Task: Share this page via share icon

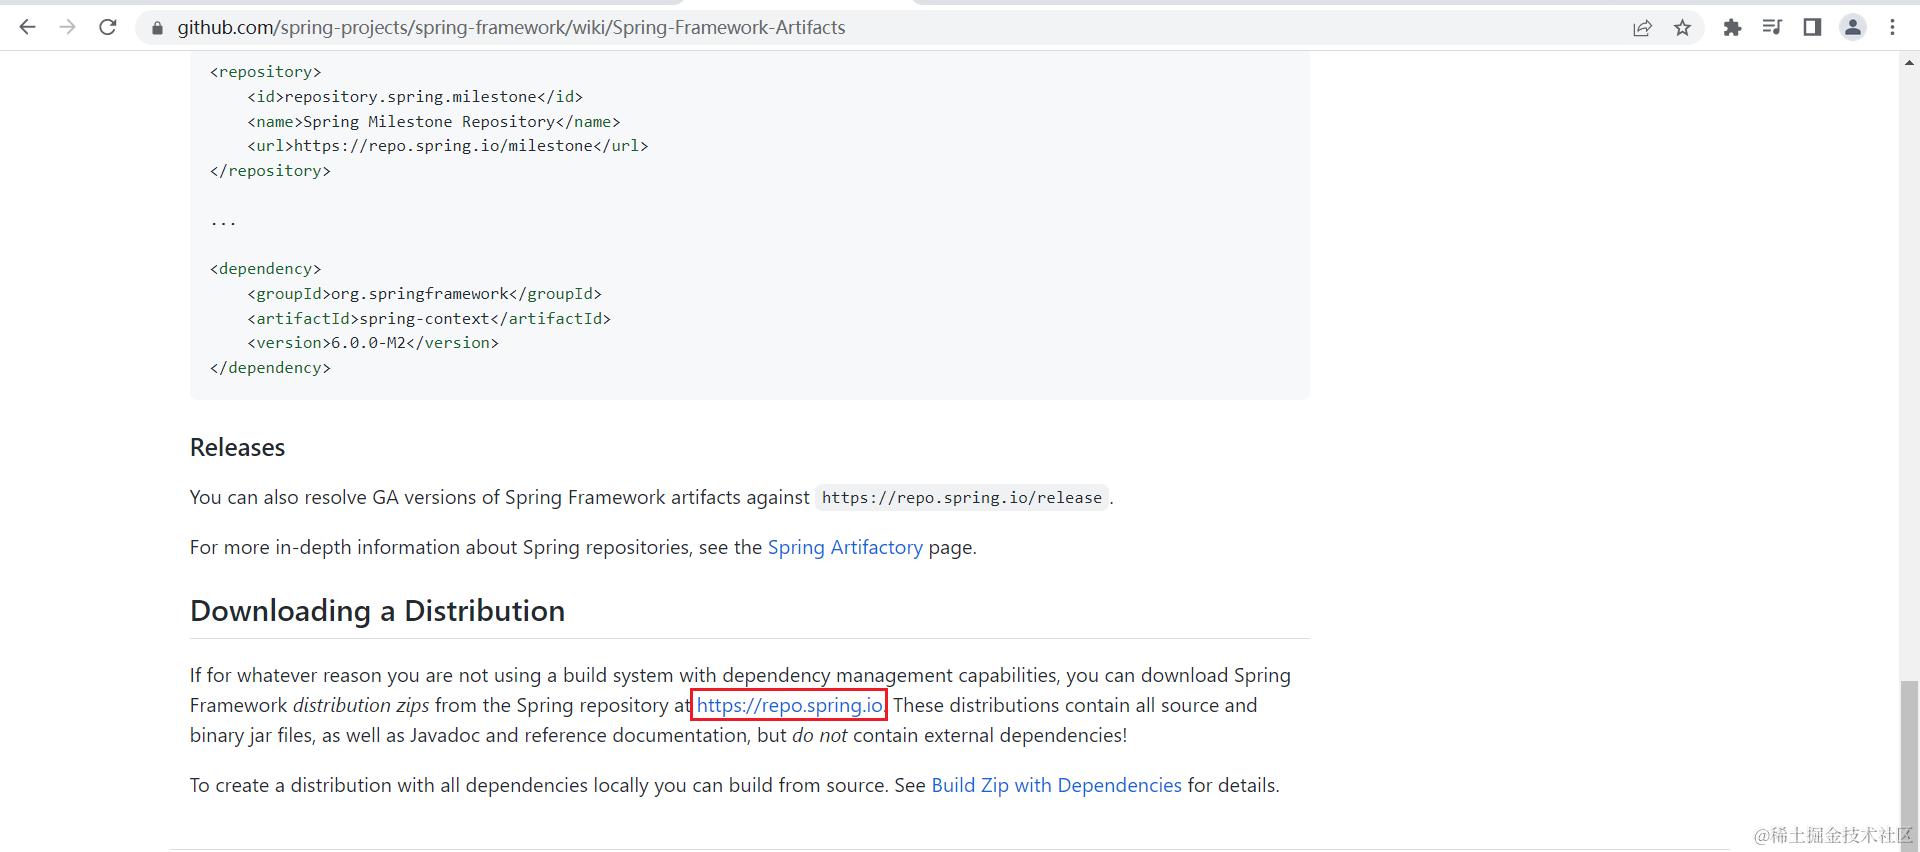Action: tap(1642, 28)
